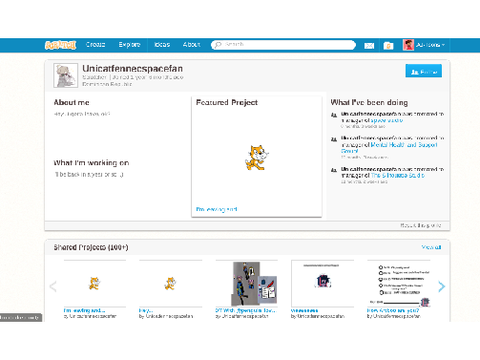Open the featured project cat thumbnail
Image resolution: width=480 pixels, height=360 pixels.
(256, 157)
